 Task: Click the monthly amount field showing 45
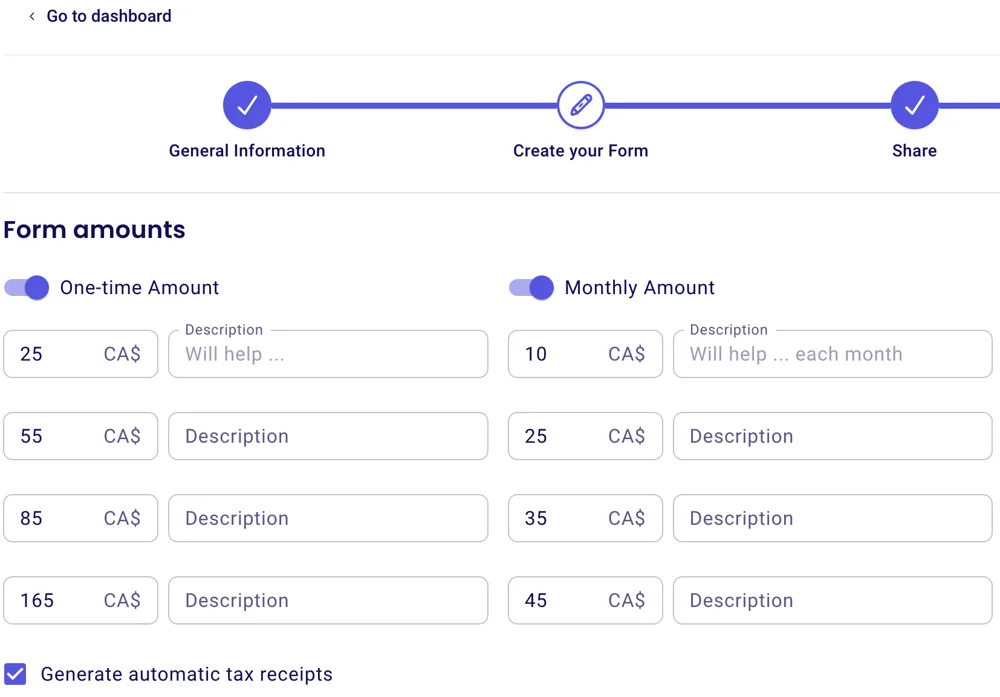[585, 601]
